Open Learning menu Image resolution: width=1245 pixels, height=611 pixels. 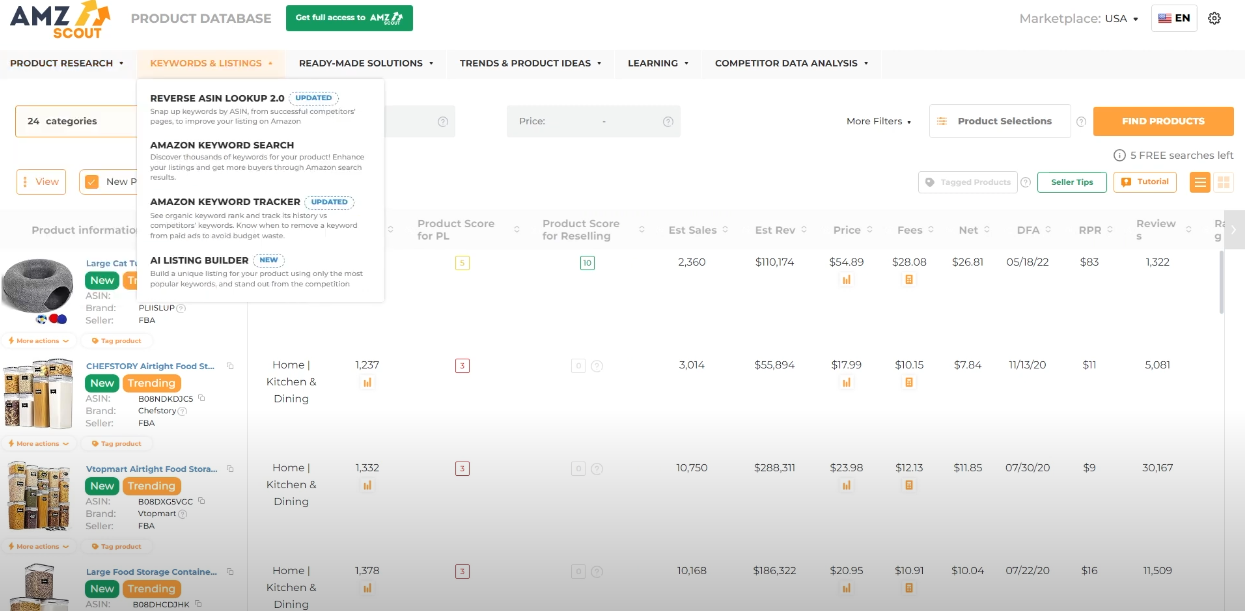(x=658, y=63)
